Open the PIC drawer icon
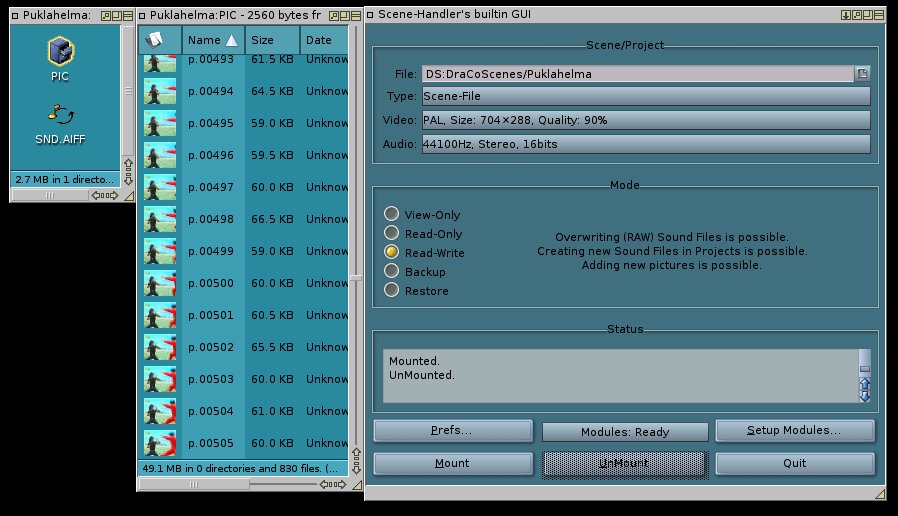Viewport: 898px width, 516px height. click(x=60, y=54)
